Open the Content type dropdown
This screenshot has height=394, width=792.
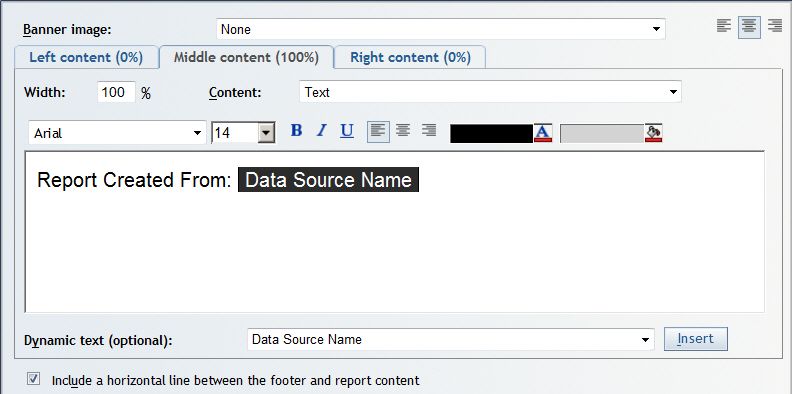pyautogui.click(x=490, y=92)
